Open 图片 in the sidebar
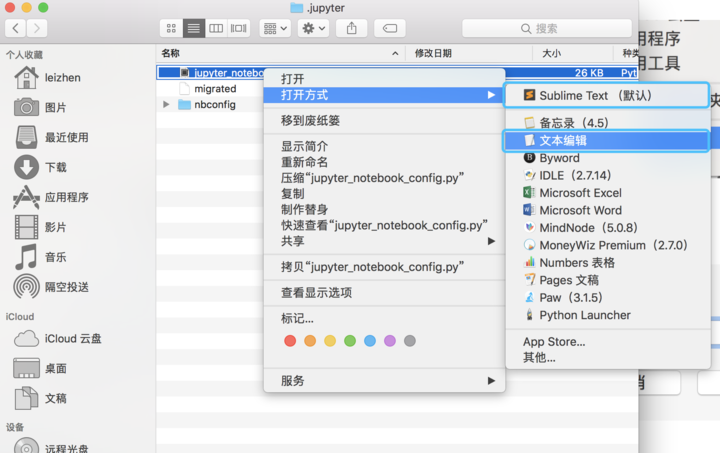This screenshot has height=453, width=720. tap(40, 107)
